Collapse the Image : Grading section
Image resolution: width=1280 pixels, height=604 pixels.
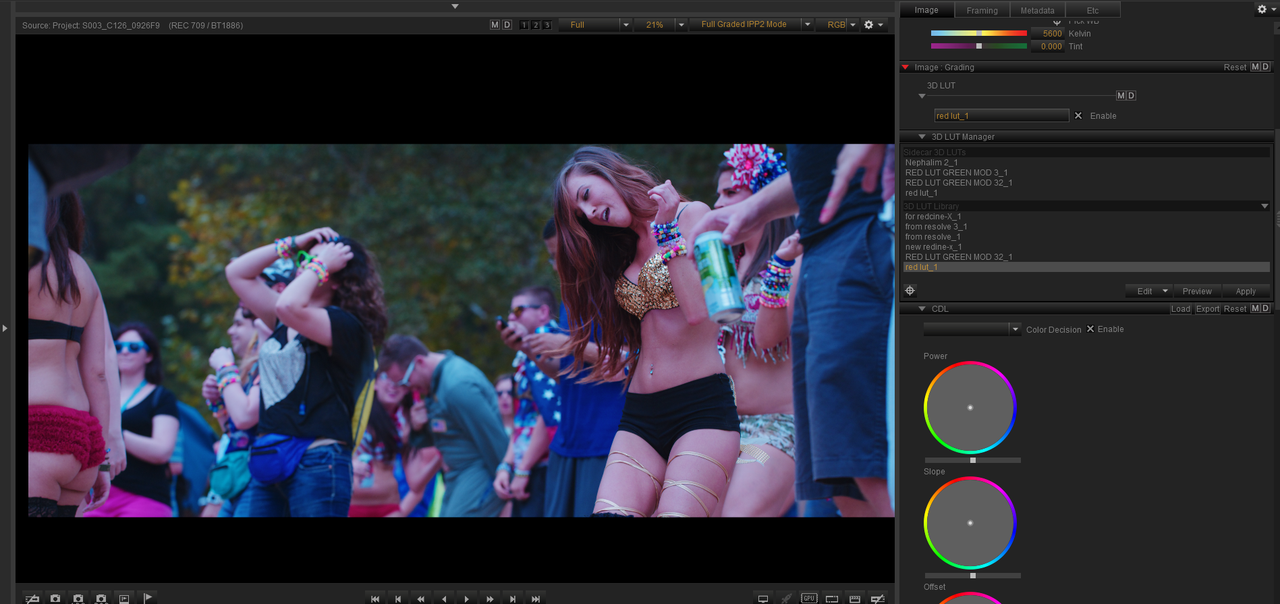click(x=905, y=67)
